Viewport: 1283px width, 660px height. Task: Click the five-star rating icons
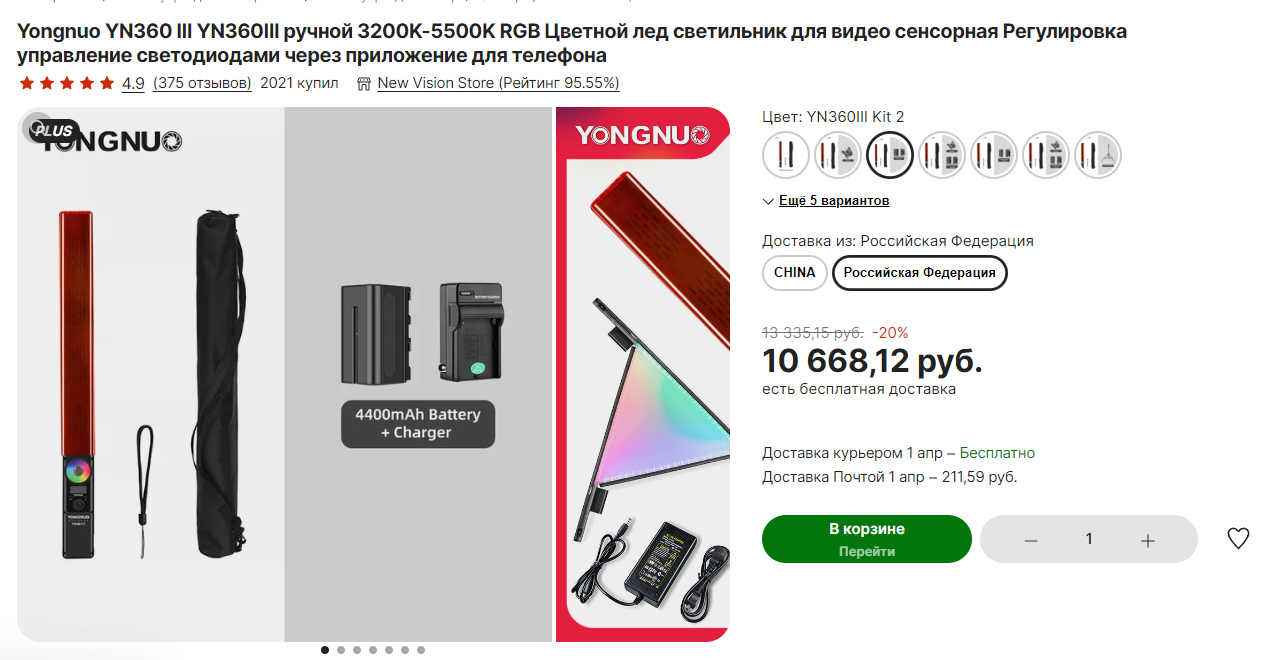pyautogui.click(x=67, y=83)
